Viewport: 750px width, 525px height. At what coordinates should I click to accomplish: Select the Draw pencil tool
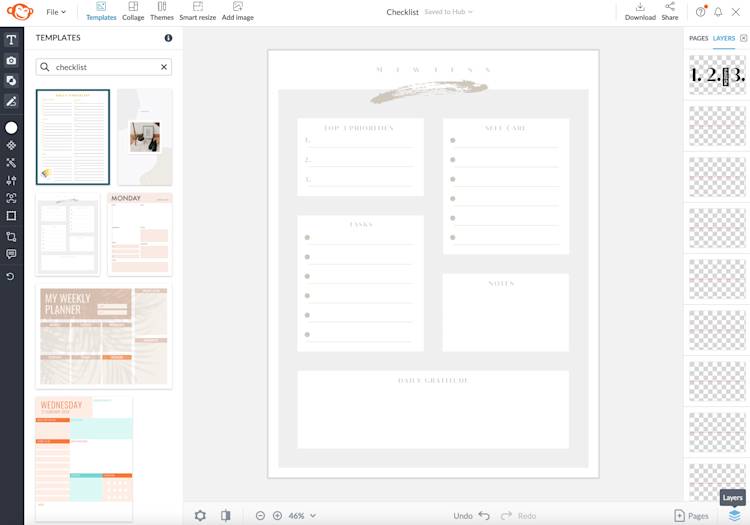(x=11, y=101)
